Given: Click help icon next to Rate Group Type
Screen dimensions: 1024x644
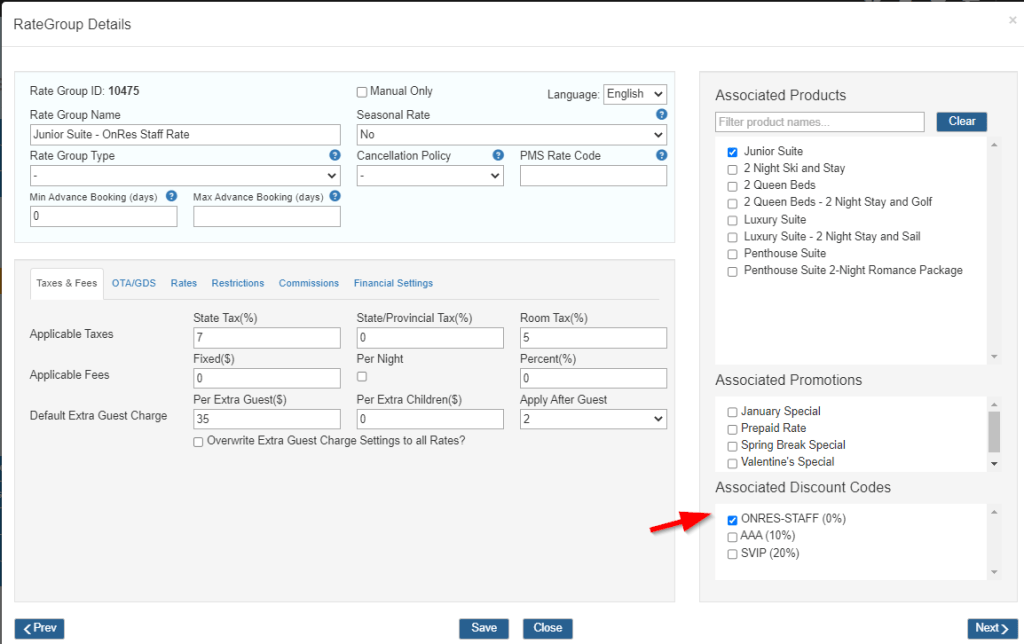Looking at the screenshot, I should tap(335, 156).
